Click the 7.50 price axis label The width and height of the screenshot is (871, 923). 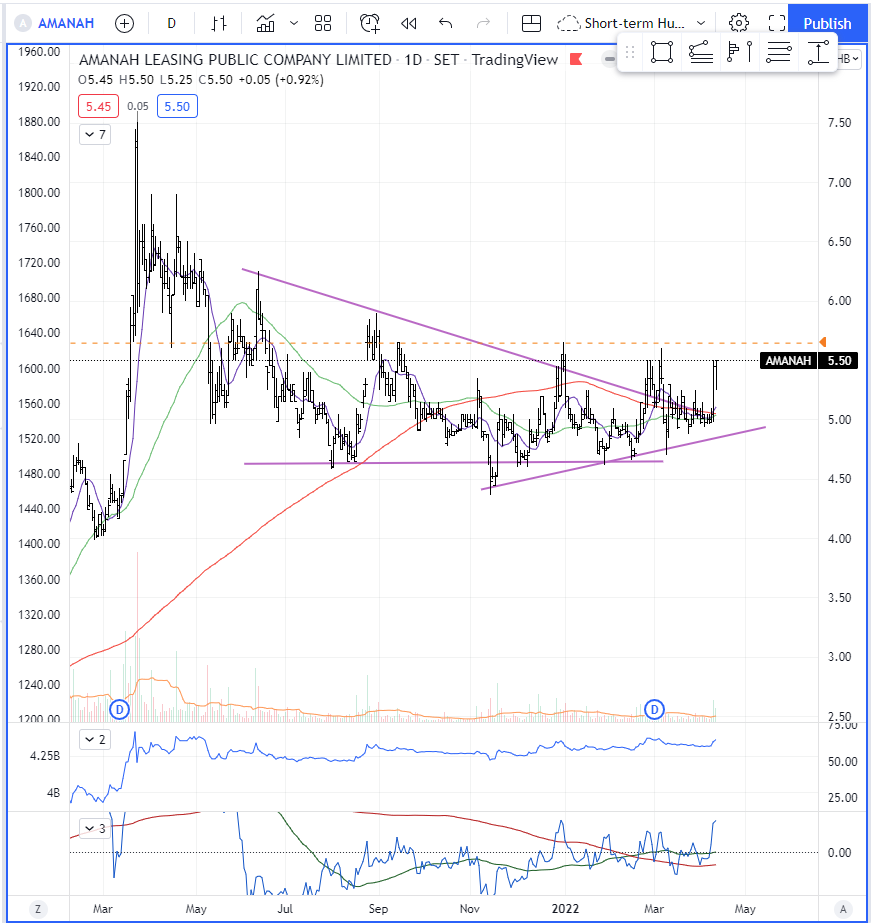click(x=839, y=122)
